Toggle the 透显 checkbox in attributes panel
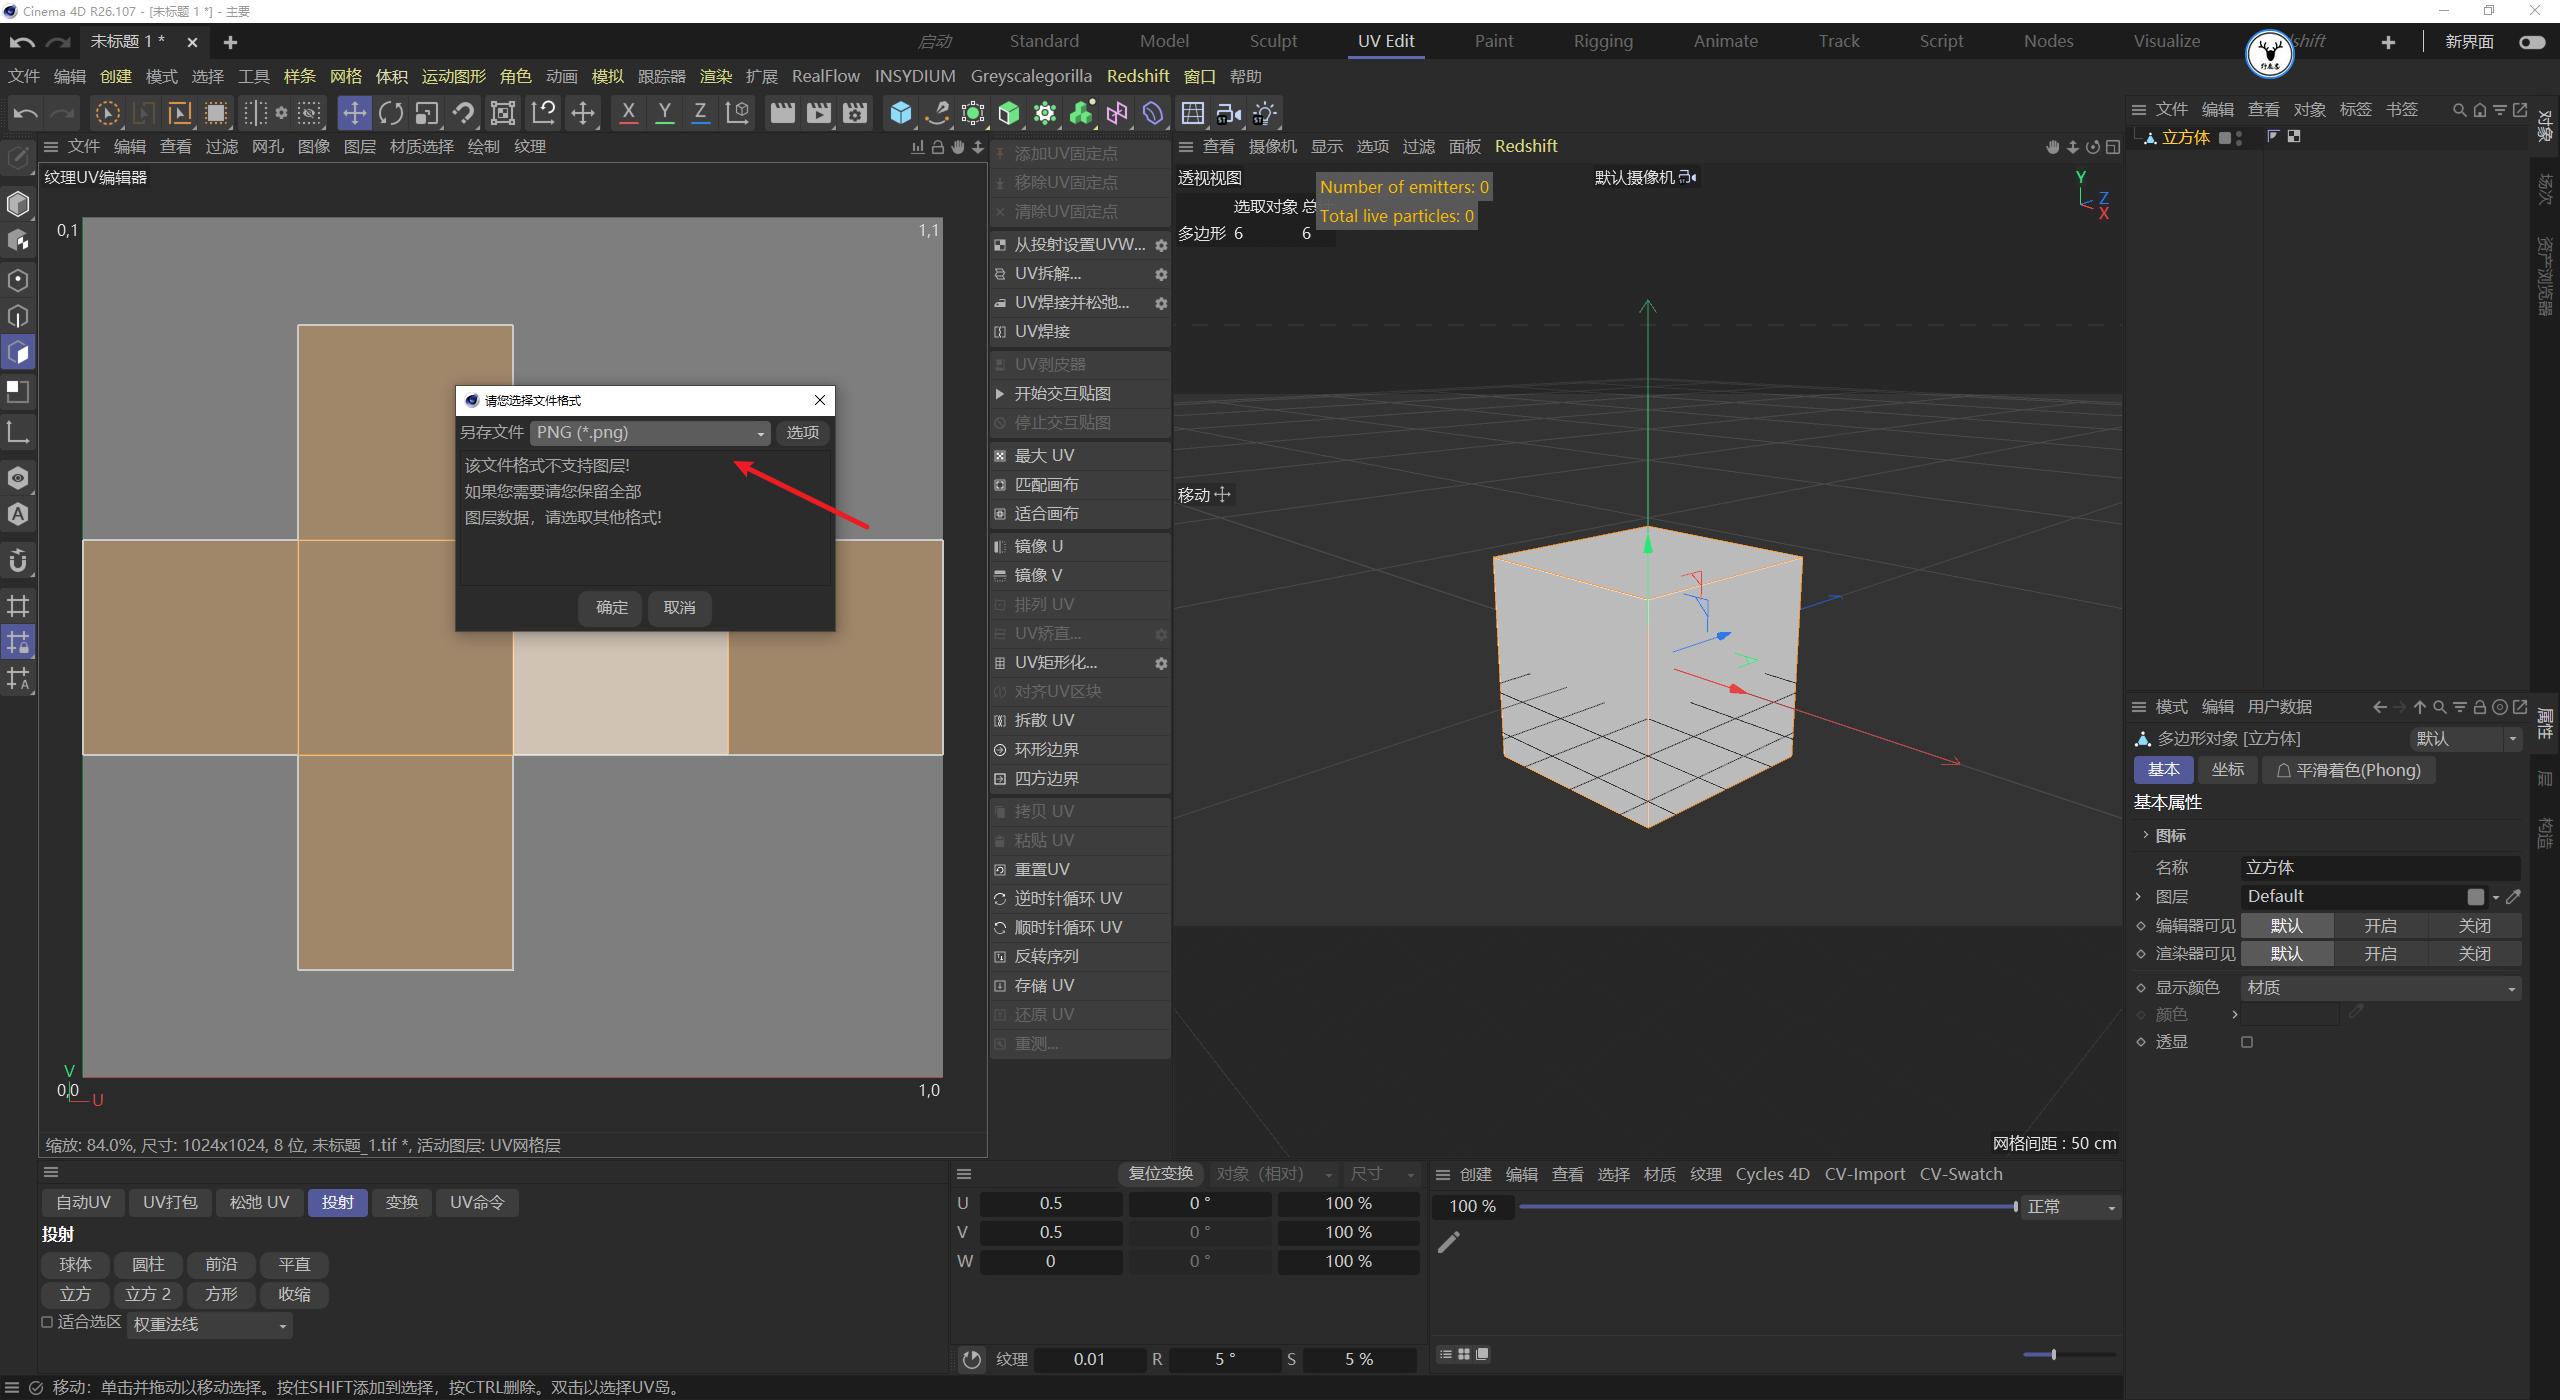The width and height of the screenshot is (2560, 1400). 2247,1041
